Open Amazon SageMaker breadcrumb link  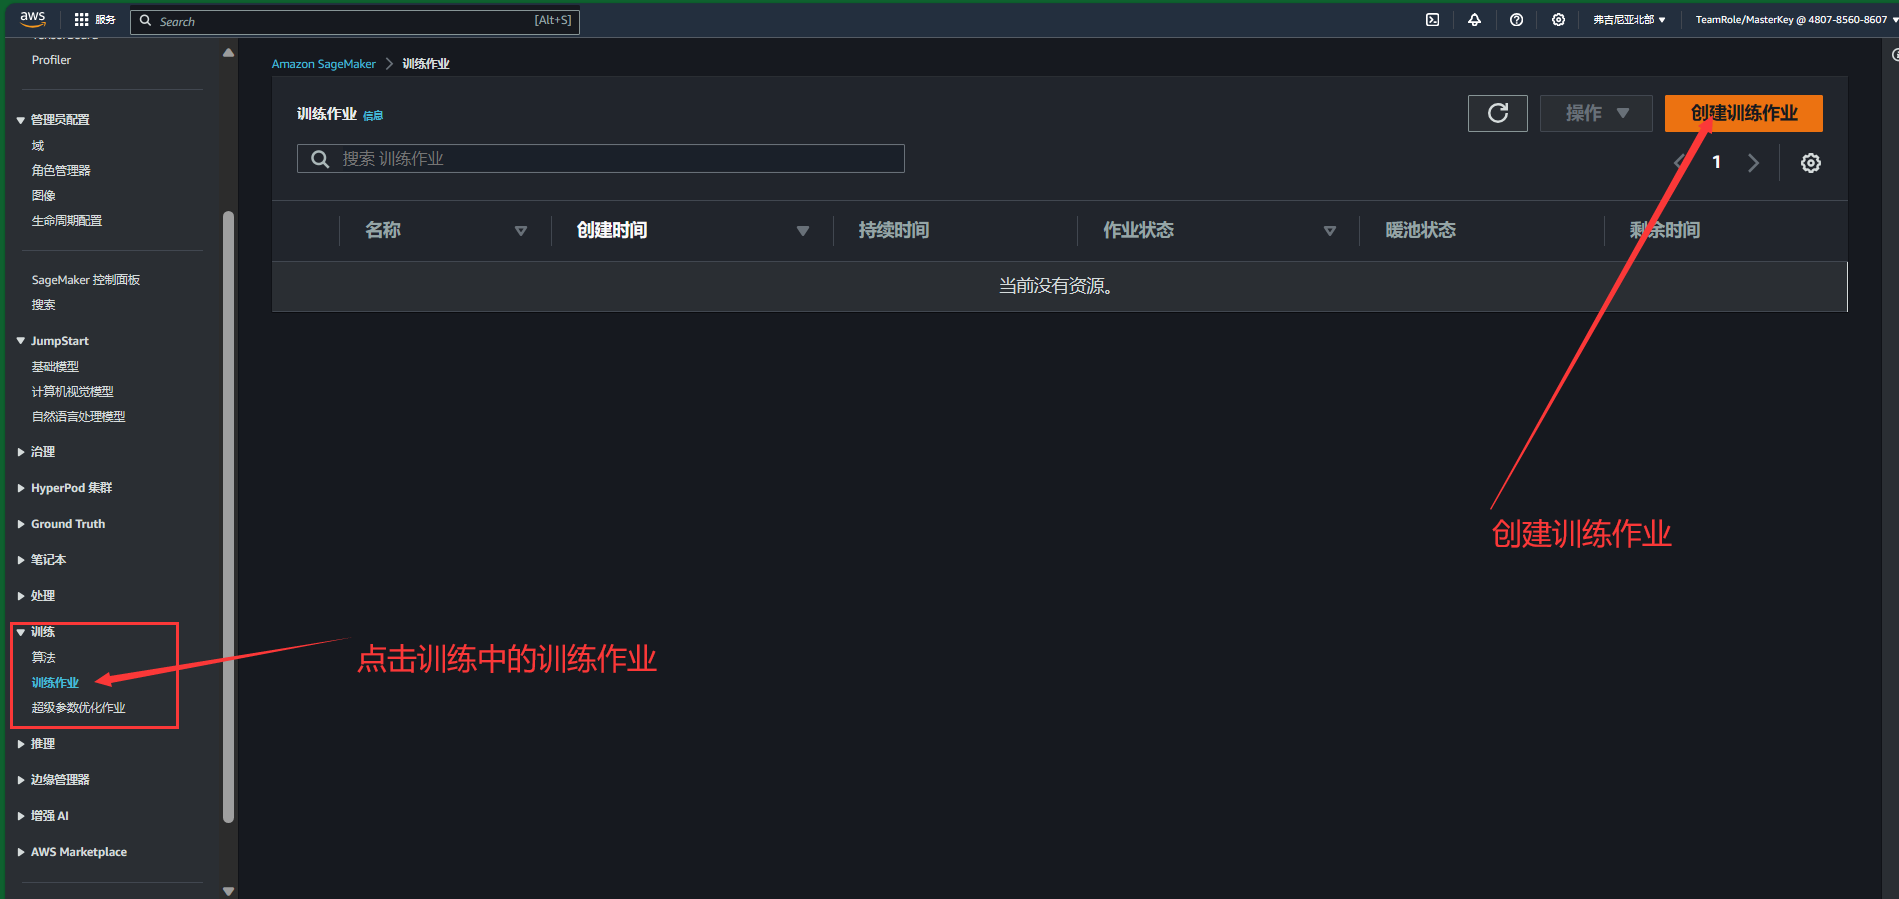[x=323, y=64]
